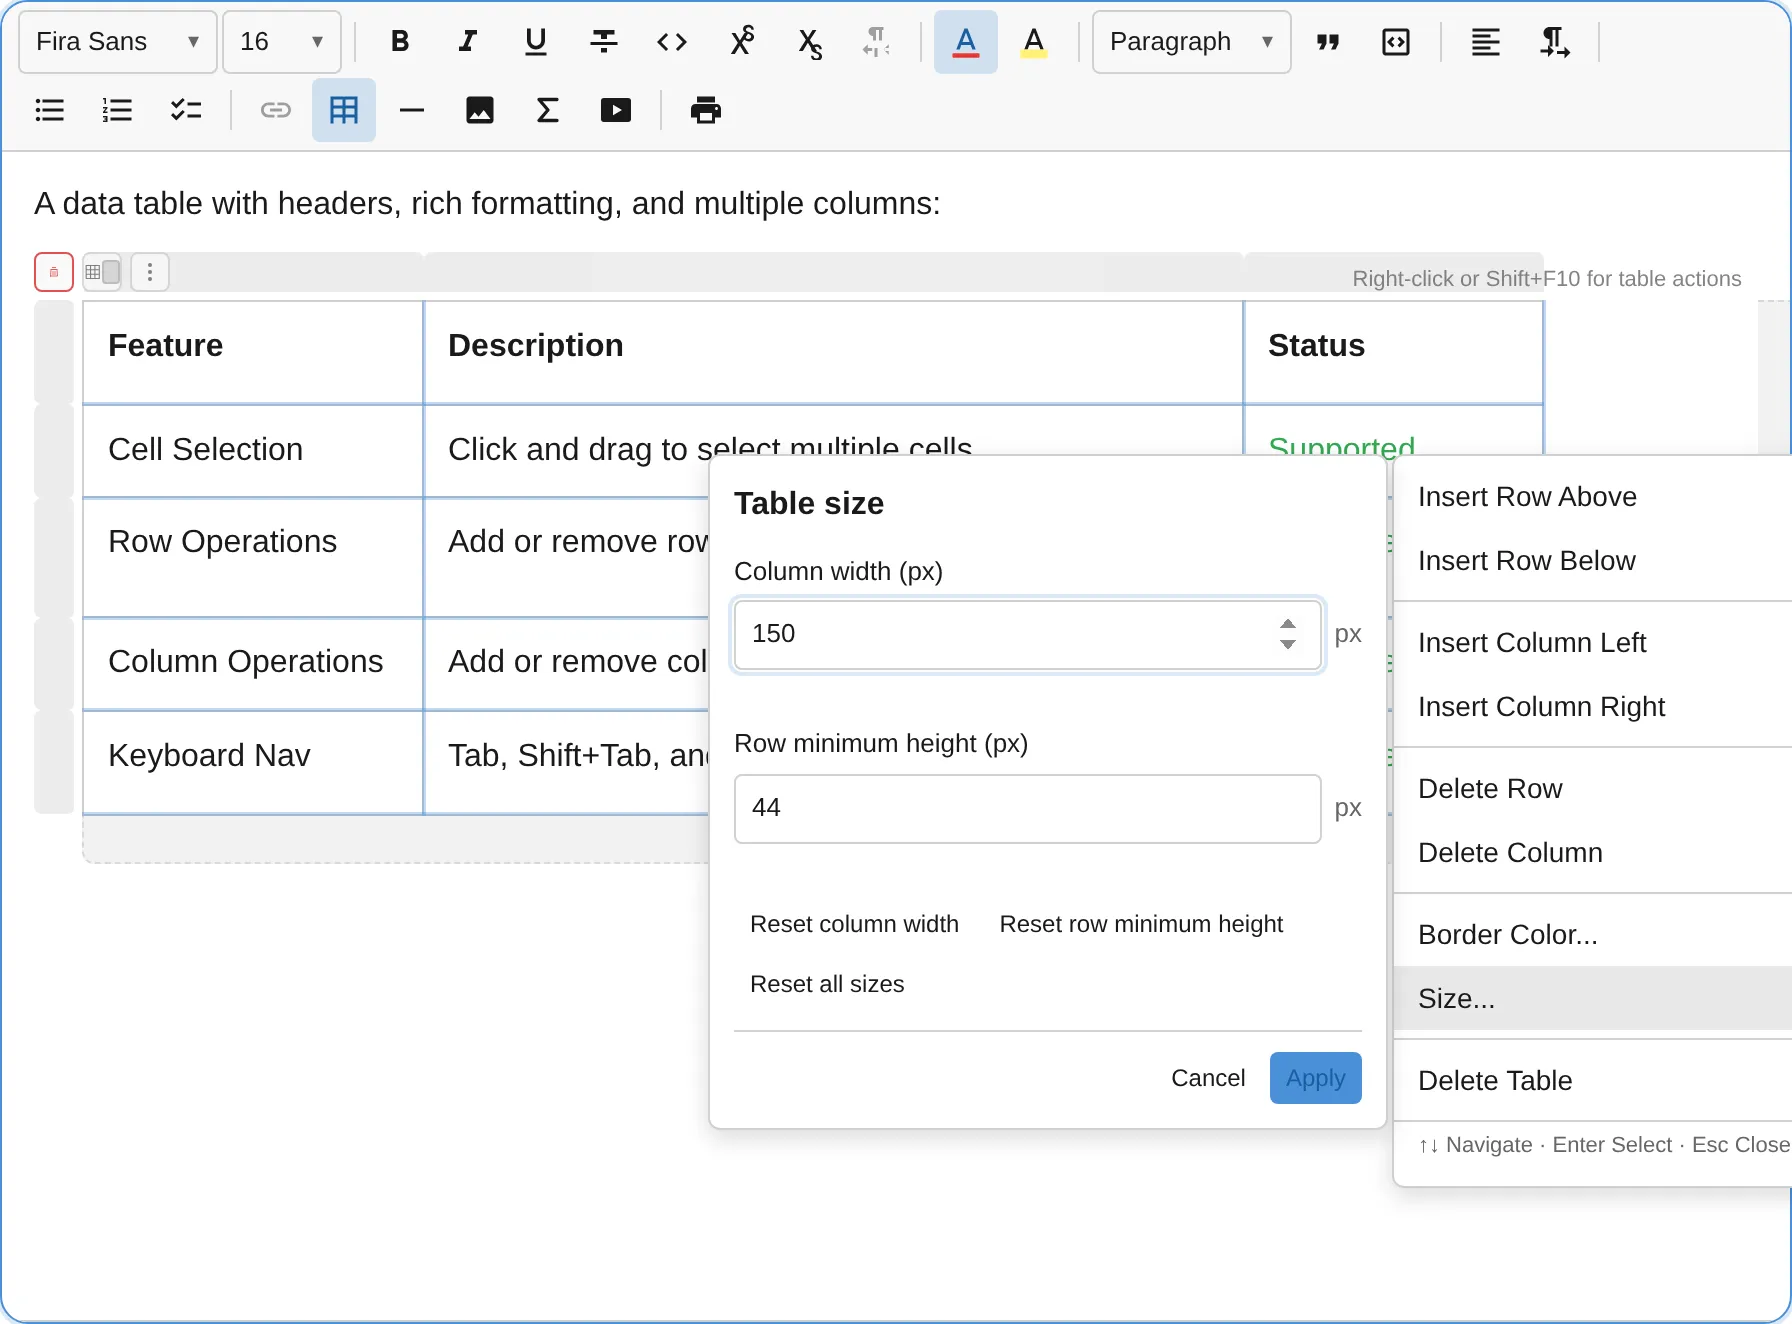Insert a blockquote
The image size is (1792, 1324).
pos(1328,42)
